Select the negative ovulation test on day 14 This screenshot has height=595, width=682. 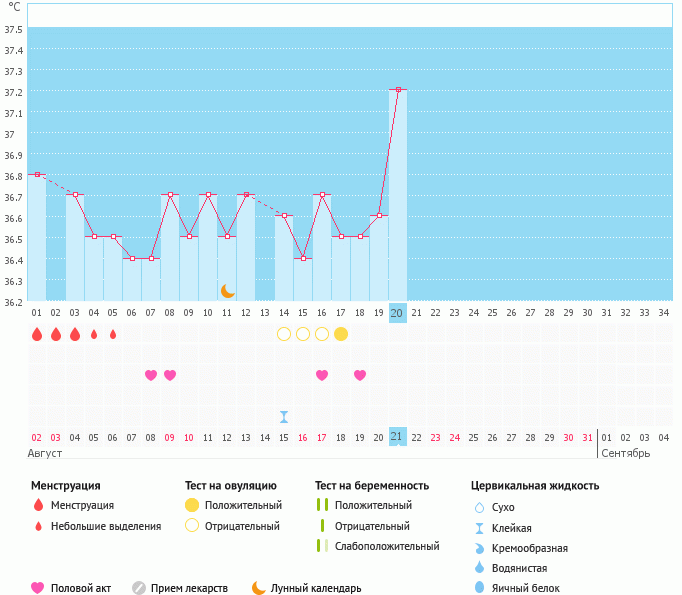click(284, 334)
